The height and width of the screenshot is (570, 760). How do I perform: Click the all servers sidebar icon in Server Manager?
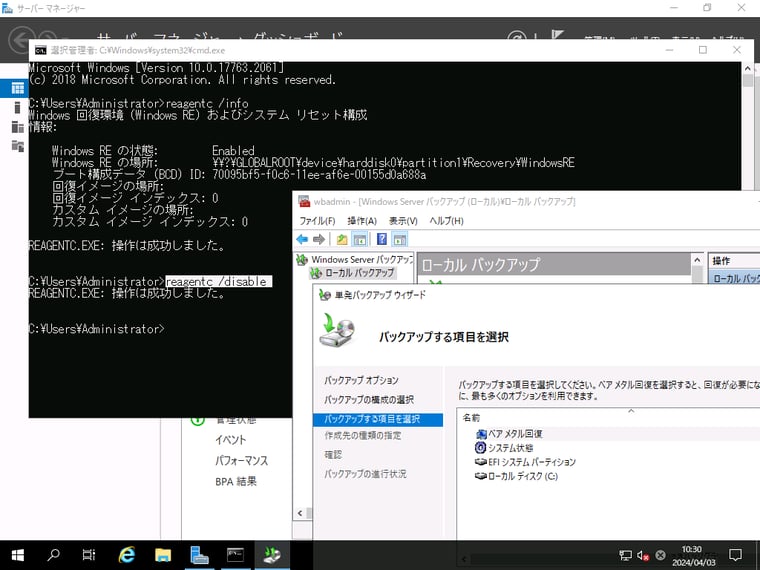click(17, 127)
